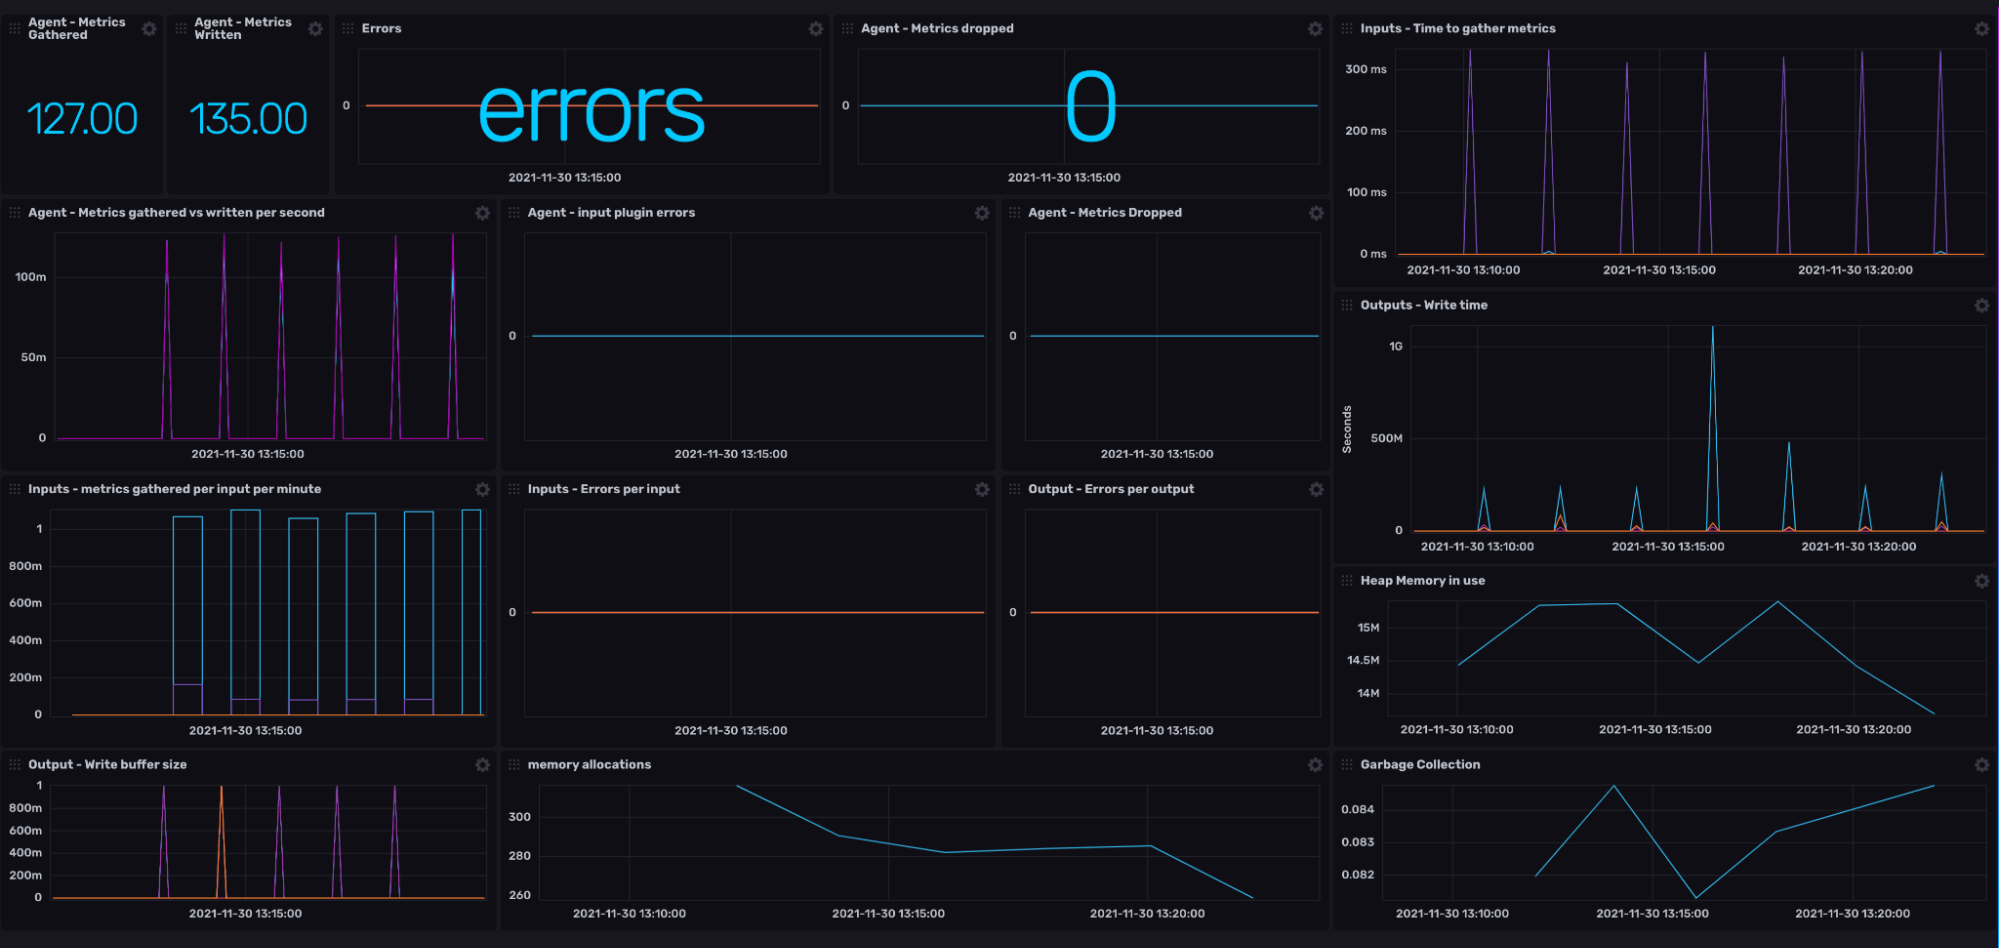Select the Inputs - metrics gathered per input title
Viewport: 1999px width, 948px height.
click(x=175, y=489)
